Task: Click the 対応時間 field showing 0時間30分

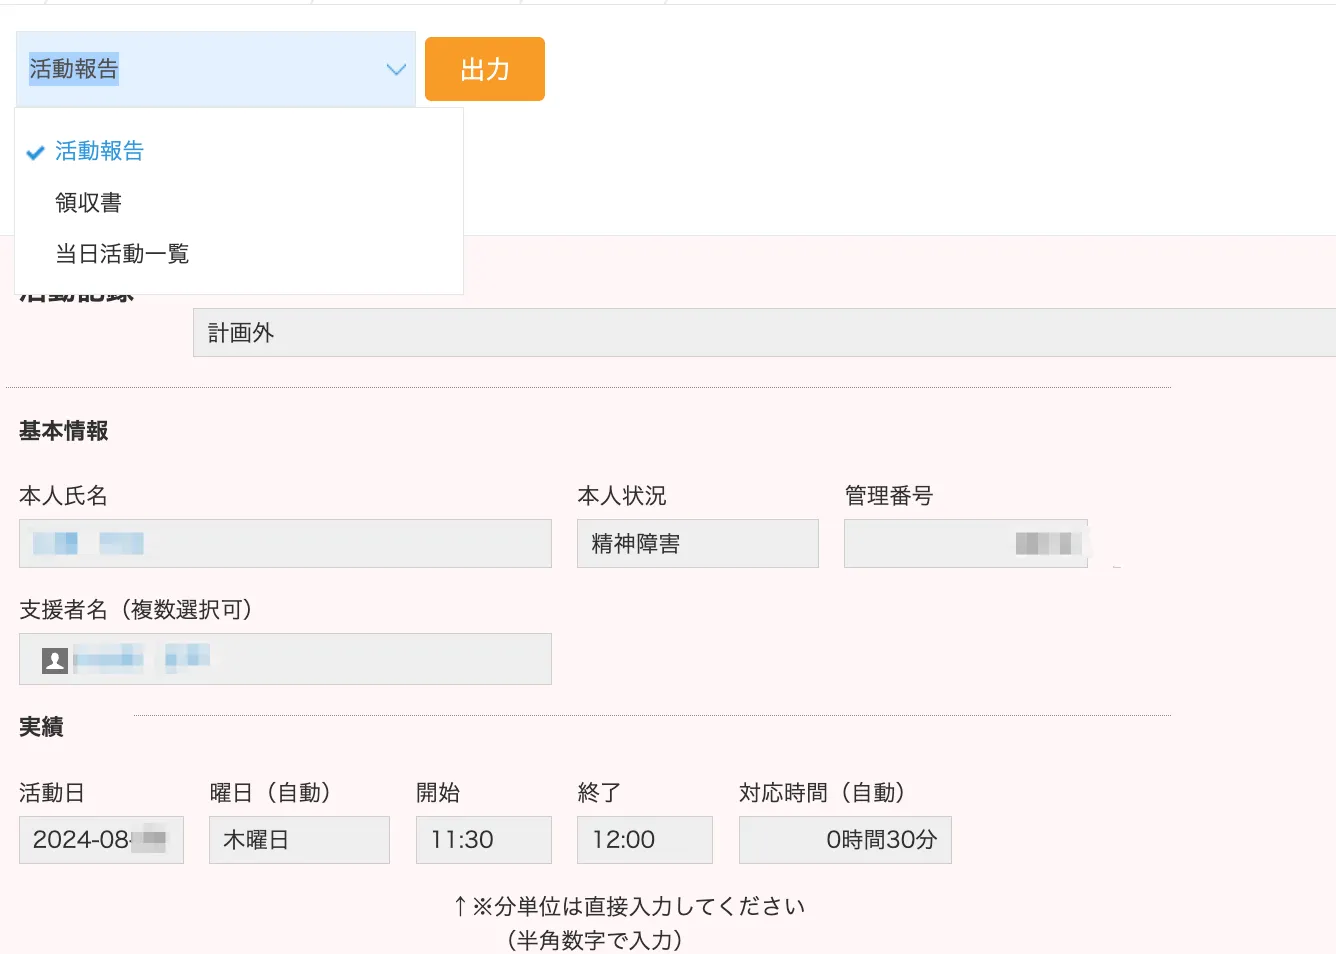Action: point(845,840)
